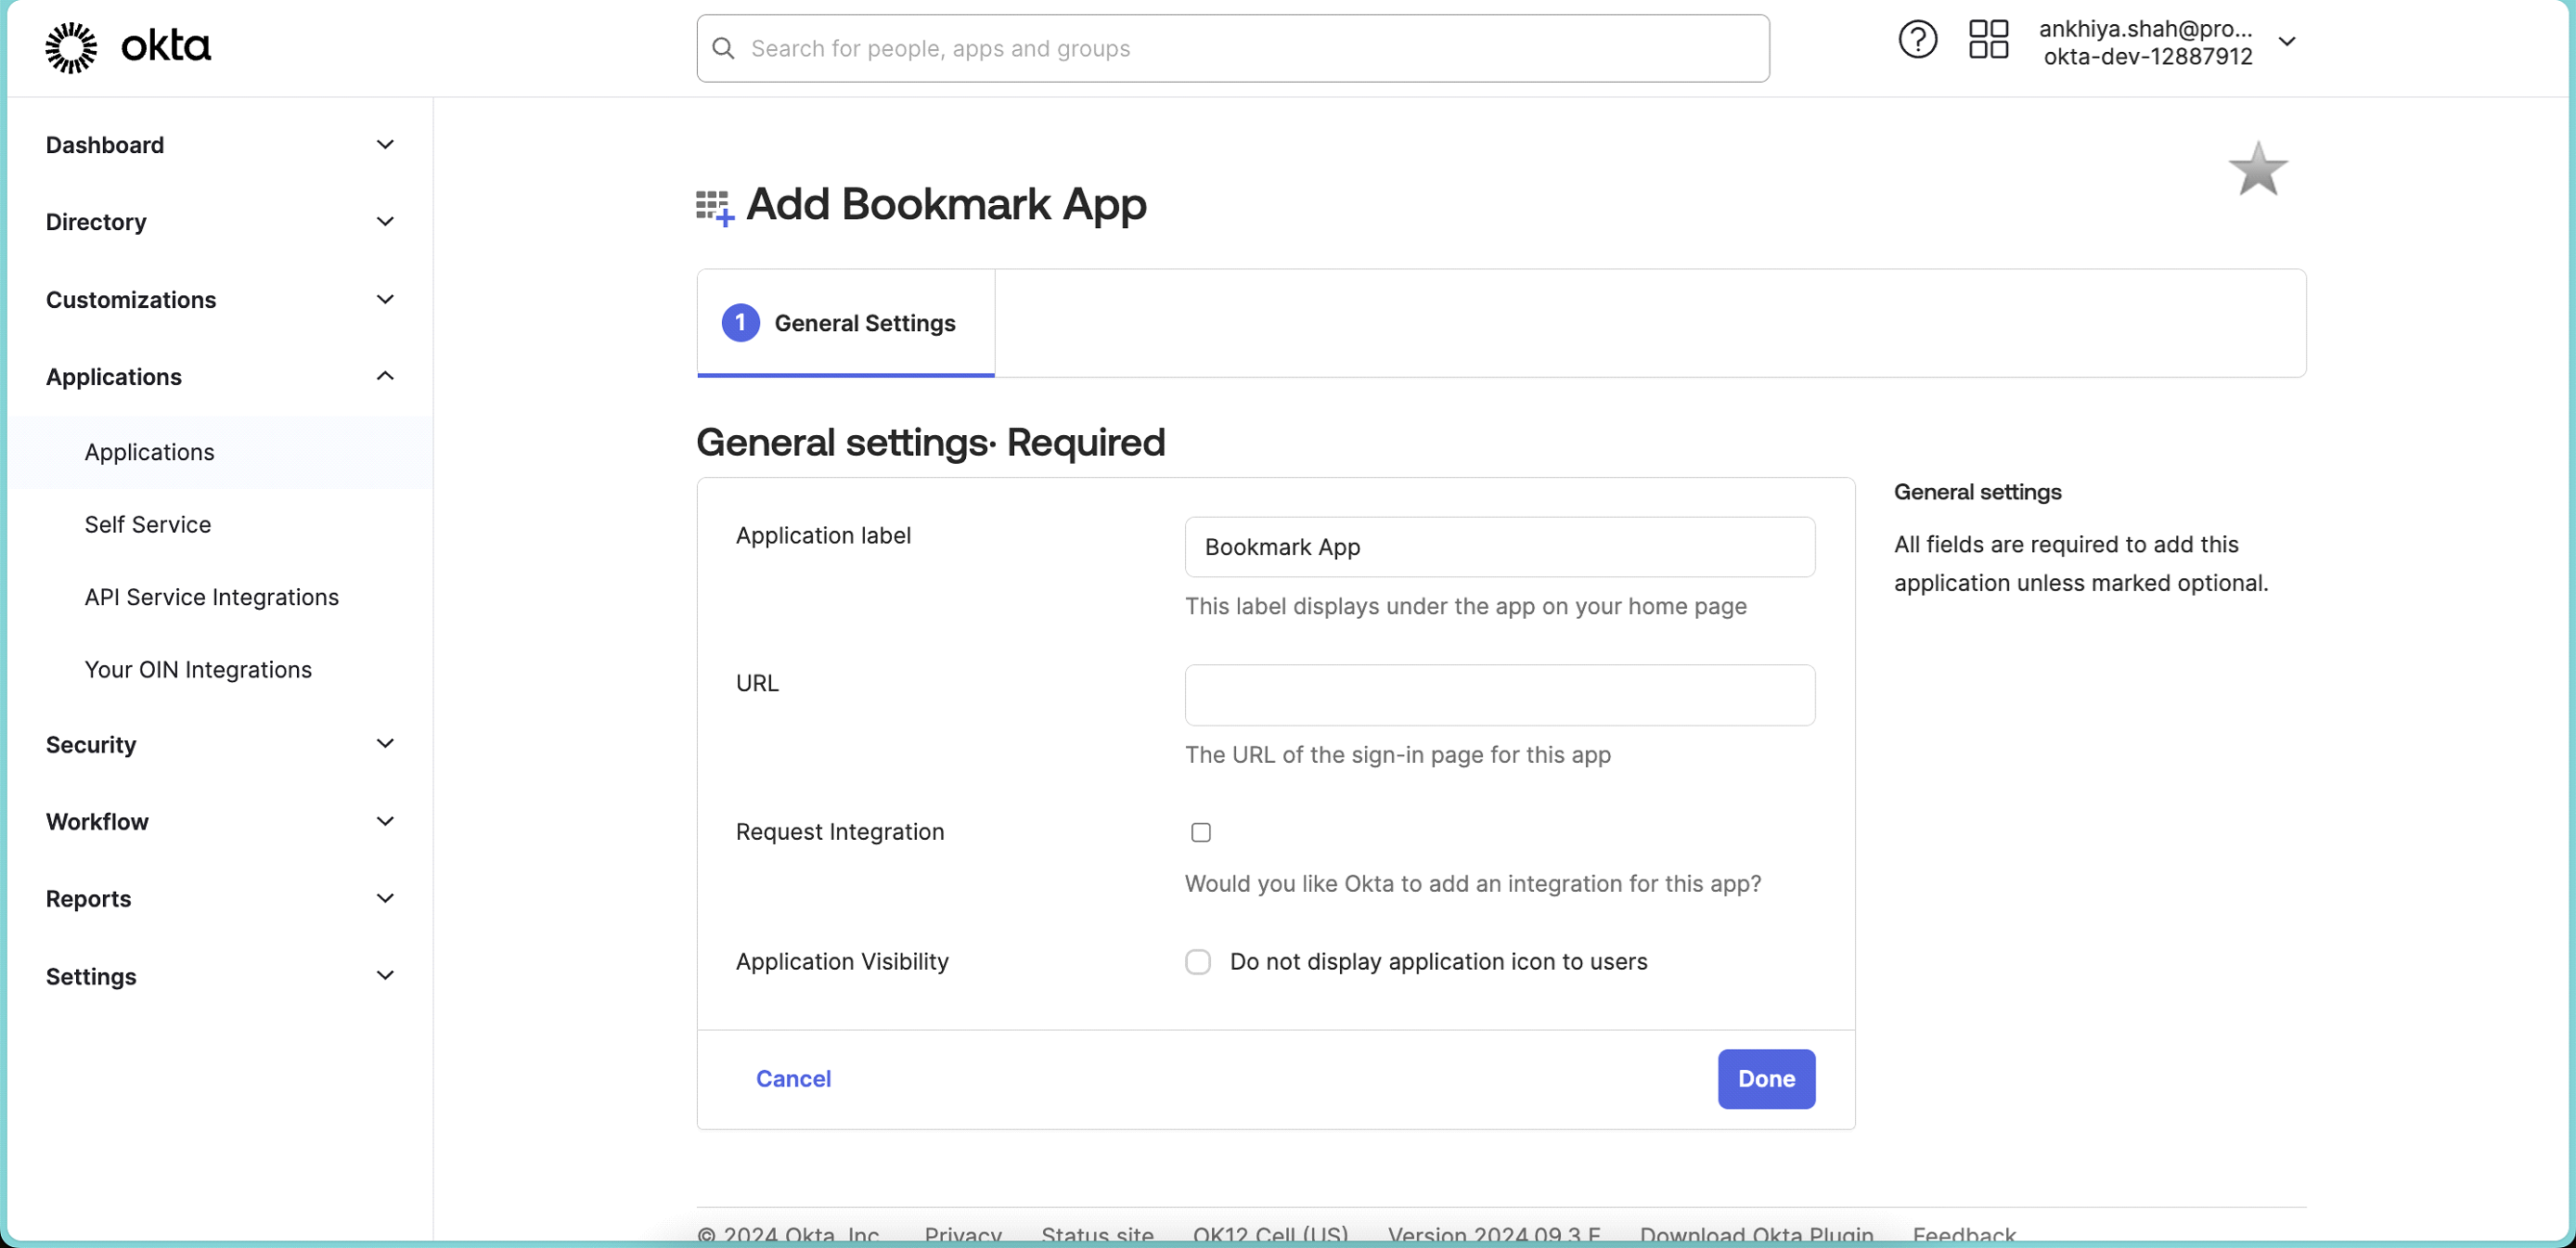Open the Help question mark icon
The image size is (2576, 1248).
(x=1917, y=40)
